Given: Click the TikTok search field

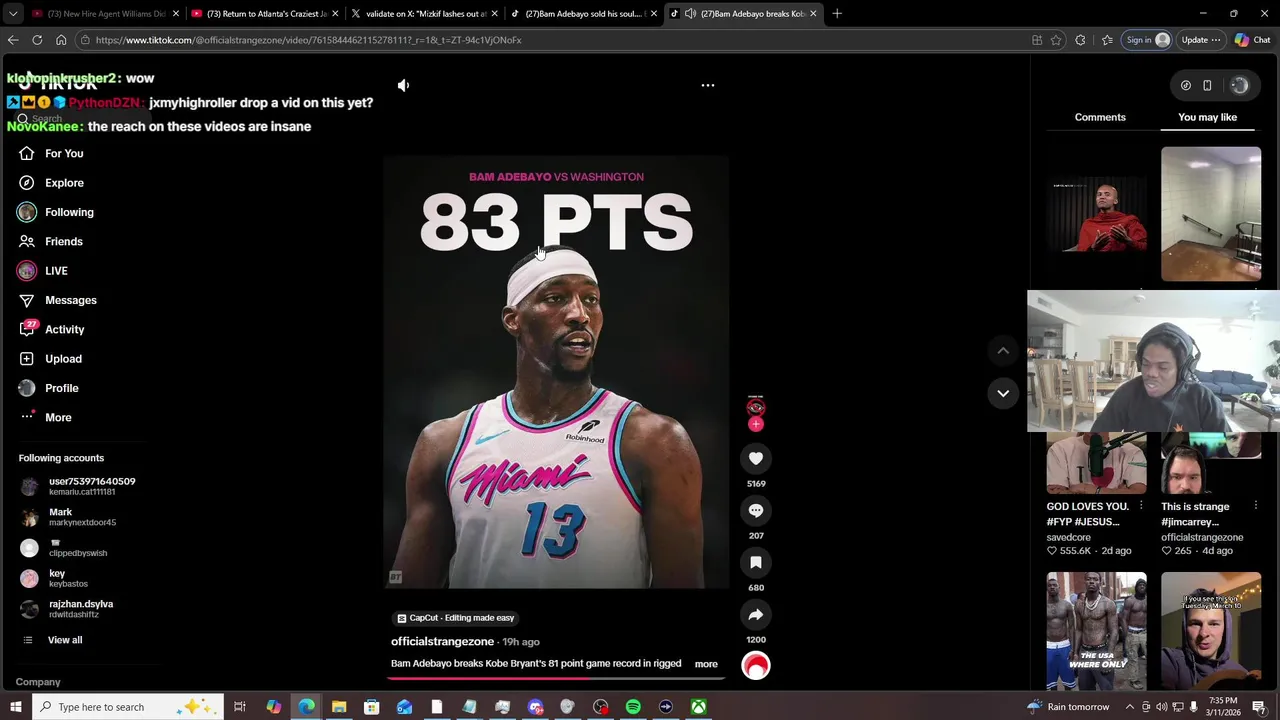Looking at the screenshot, I should (x=80, y=118).
